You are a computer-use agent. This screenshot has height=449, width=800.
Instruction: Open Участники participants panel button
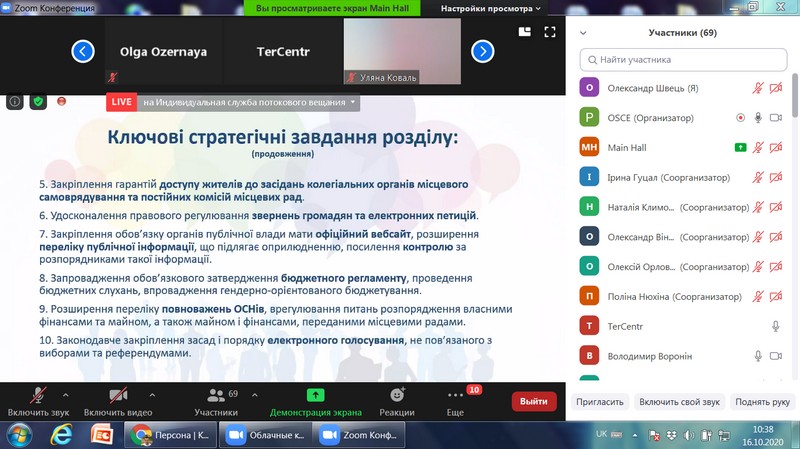coord(216,401)
